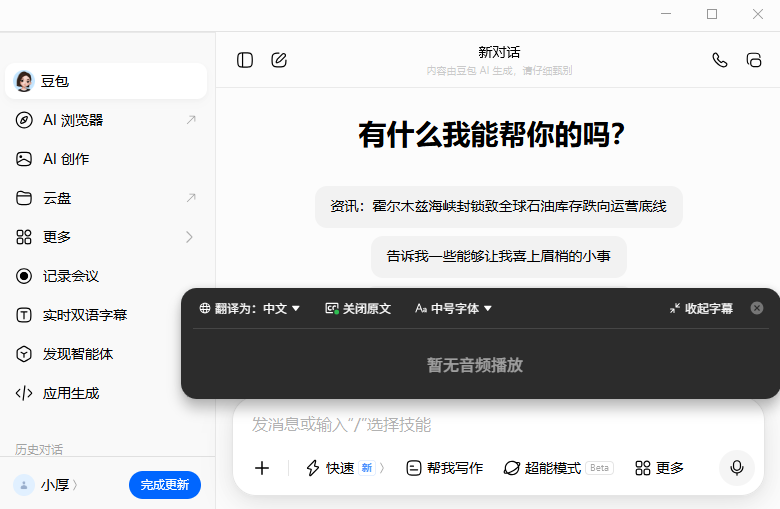780x509 pixels.
Task: Click the plus attachment icon
Action: pos(262,468)
